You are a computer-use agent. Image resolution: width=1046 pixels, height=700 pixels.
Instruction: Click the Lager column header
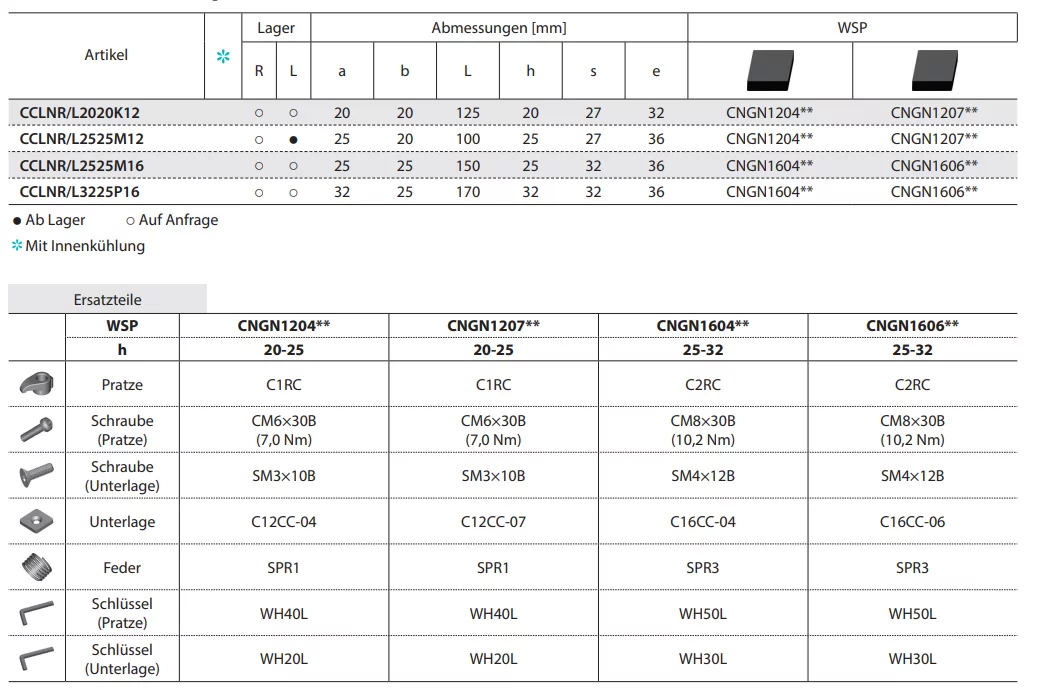click(x=276, y=28)
